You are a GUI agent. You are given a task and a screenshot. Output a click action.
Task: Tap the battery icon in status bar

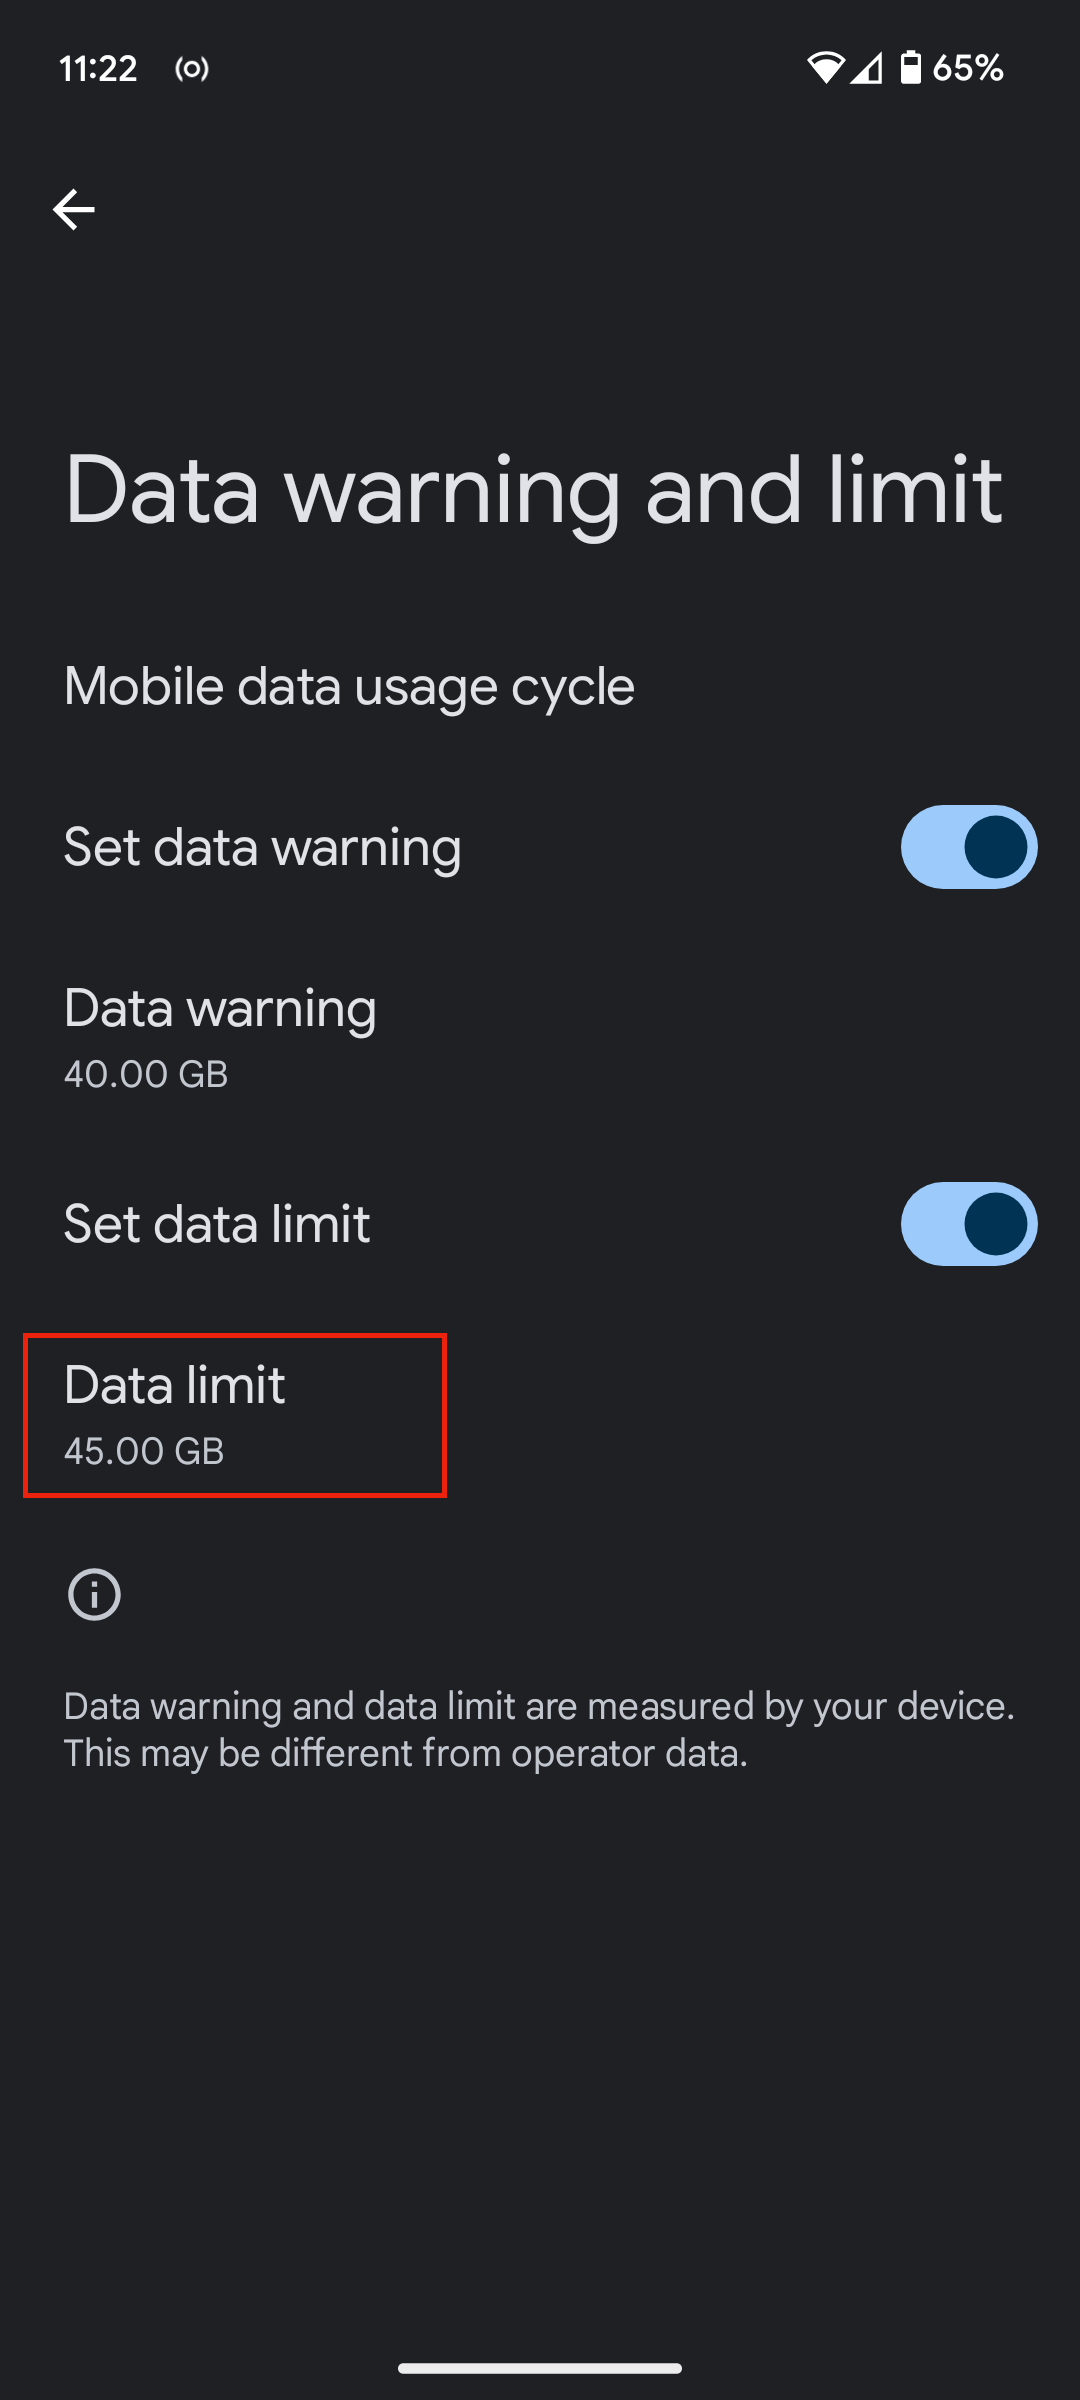point(910,68)
